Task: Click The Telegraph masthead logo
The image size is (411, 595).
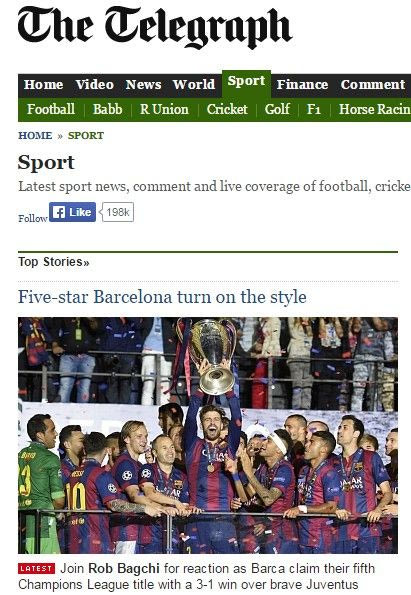Action: coord(155,27)
